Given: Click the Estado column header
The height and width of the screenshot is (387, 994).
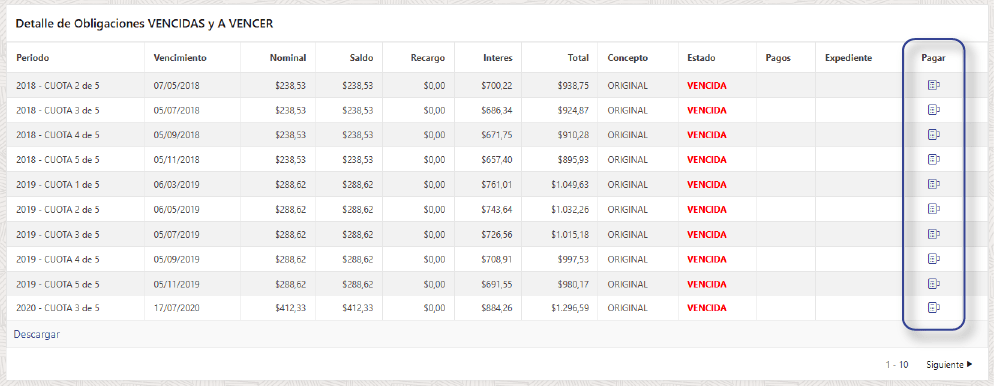Looking at the screenshot, I should [701, 58].
